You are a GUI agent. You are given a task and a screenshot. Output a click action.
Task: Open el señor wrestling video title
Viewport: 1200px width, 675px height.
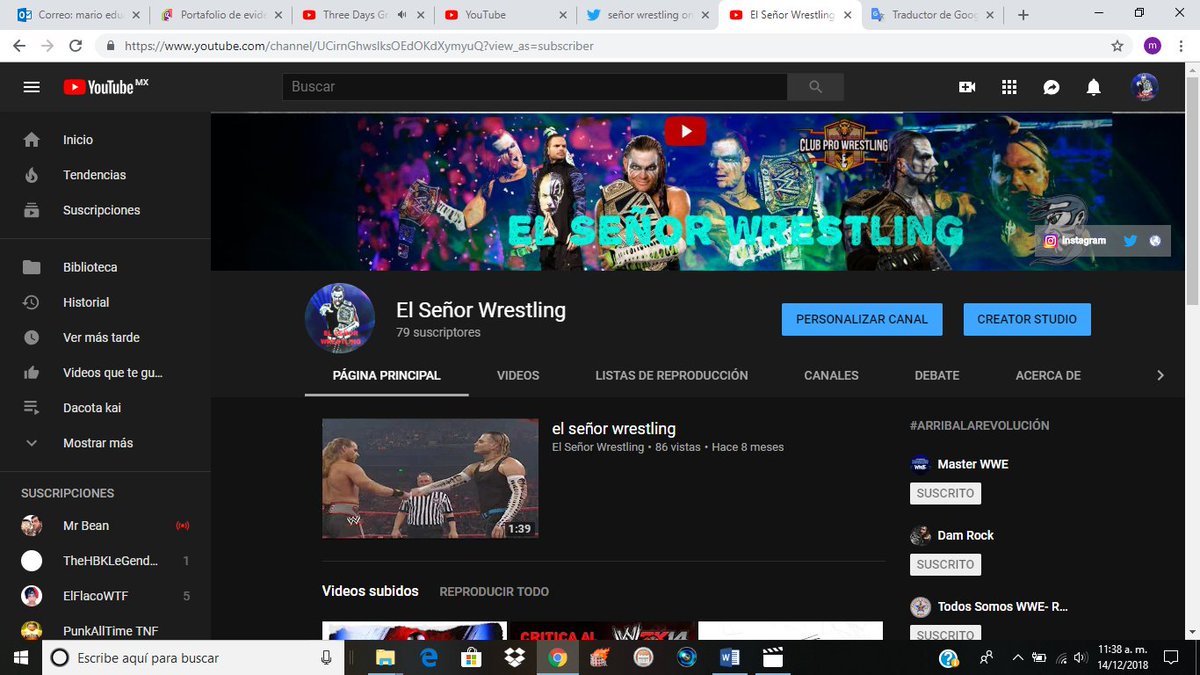pyautogui.click(x=614, y=428)
